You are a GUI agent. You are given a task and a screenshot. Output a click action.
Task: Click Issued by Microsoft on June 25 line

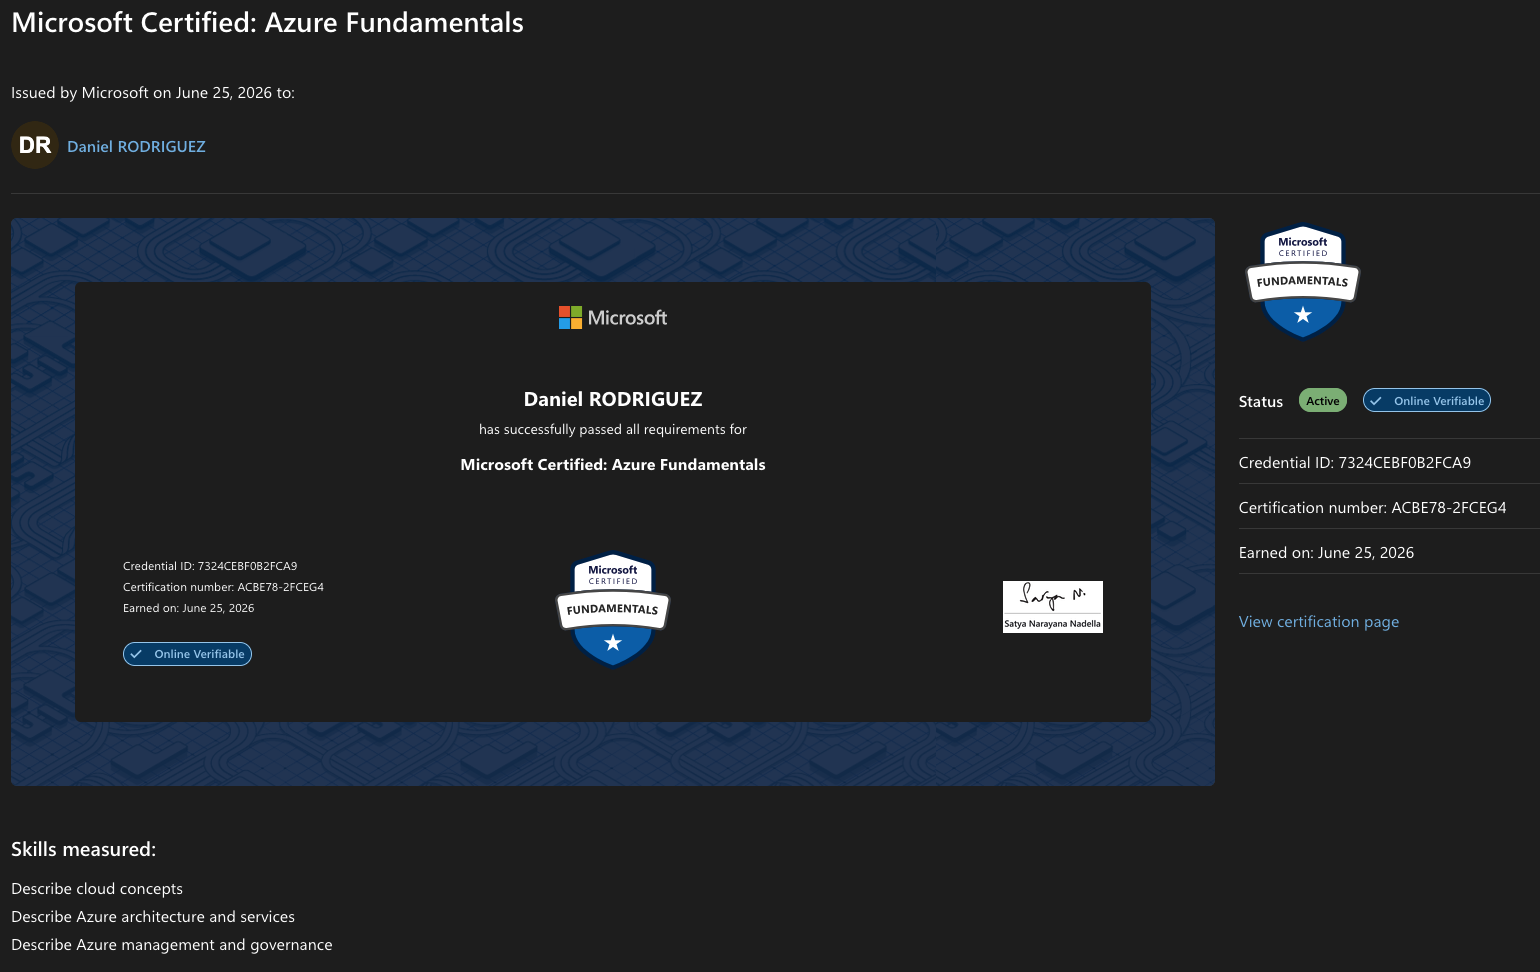coord(153,93)
